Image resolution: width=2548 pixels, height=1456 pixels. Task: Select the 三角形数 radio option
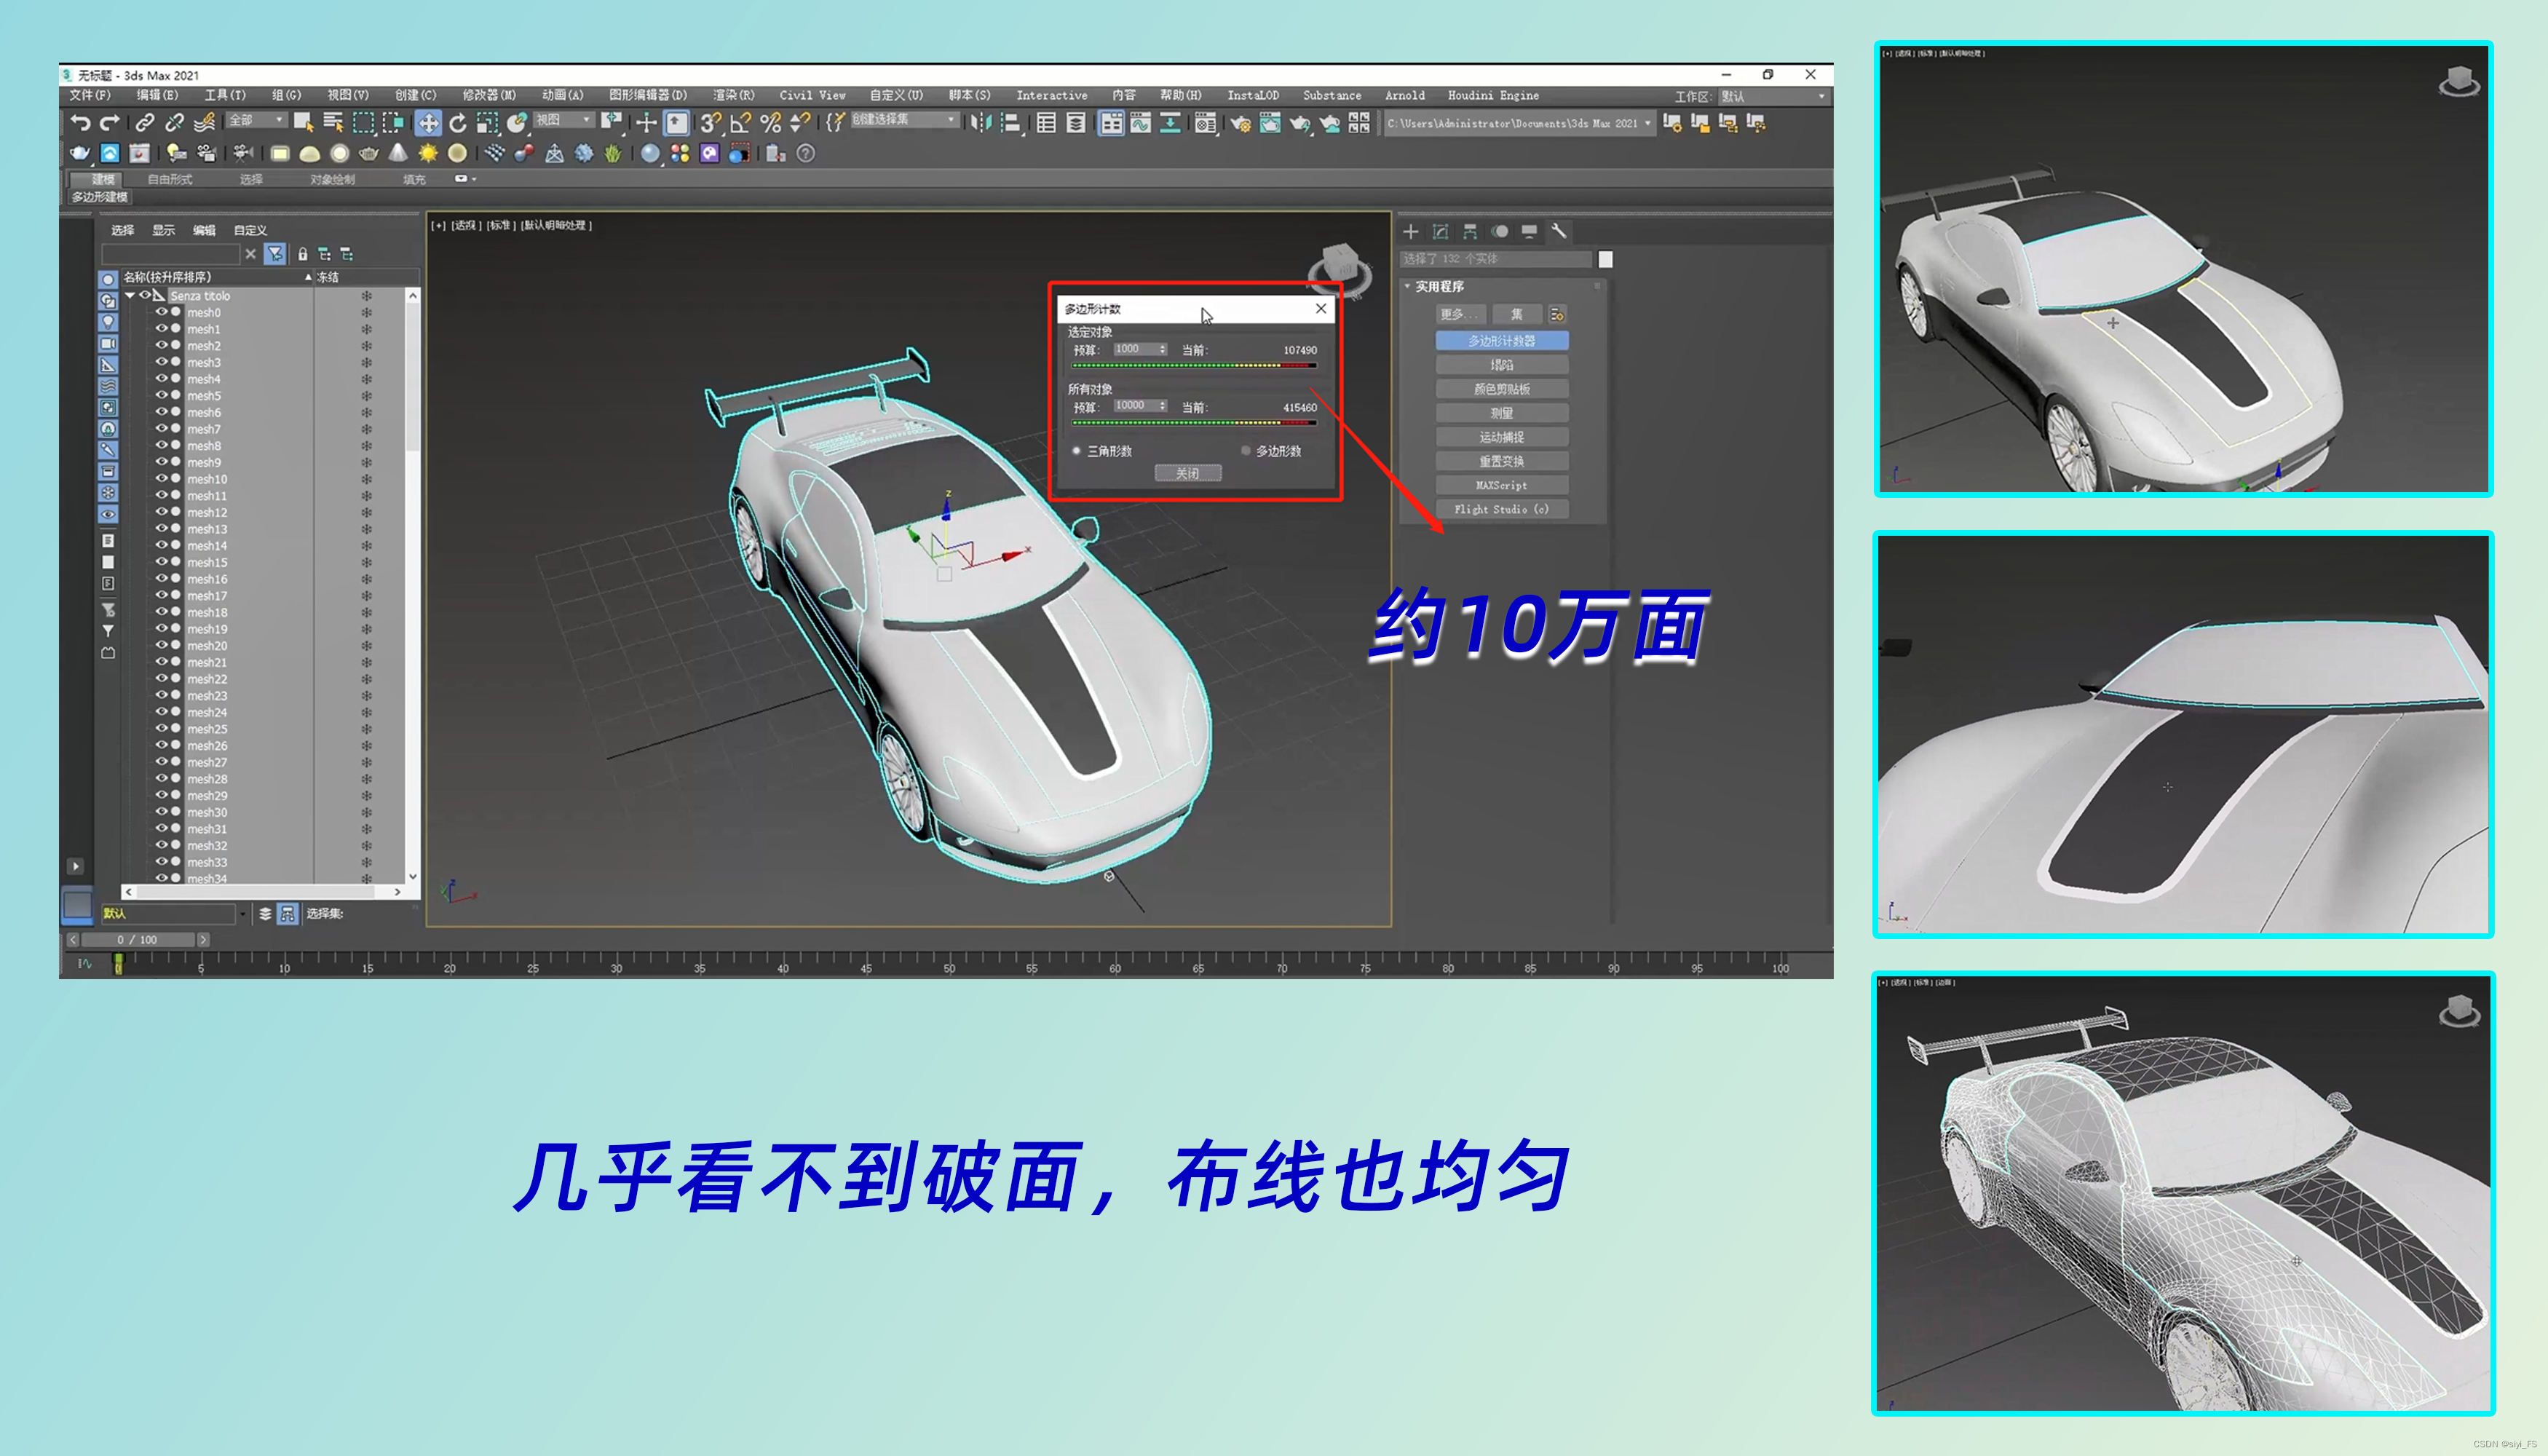pyautogui.click(x=1077, y=451)
